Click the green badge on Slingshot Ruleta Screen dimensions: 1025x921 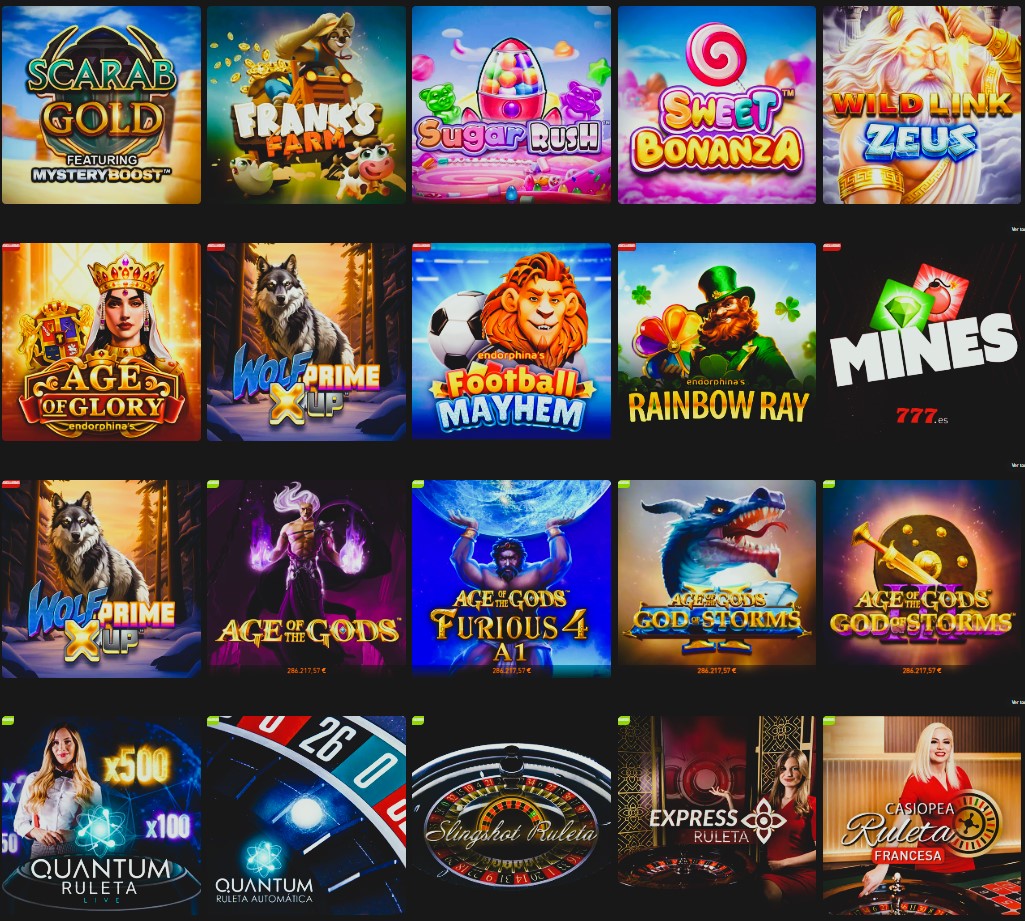[418, 720]
